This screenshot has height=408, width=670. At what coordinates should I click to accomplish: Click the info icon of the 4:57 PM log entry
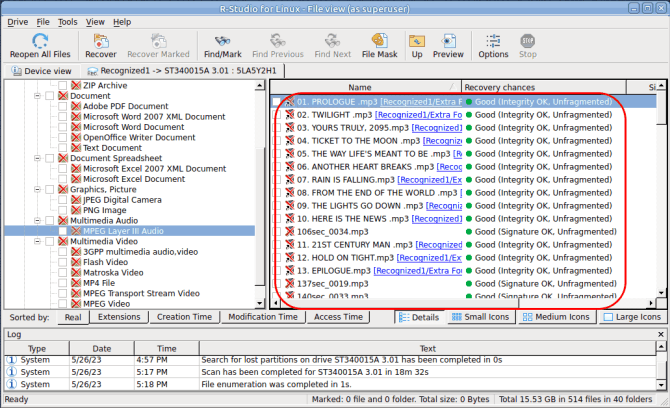click(x=12, y=360)
